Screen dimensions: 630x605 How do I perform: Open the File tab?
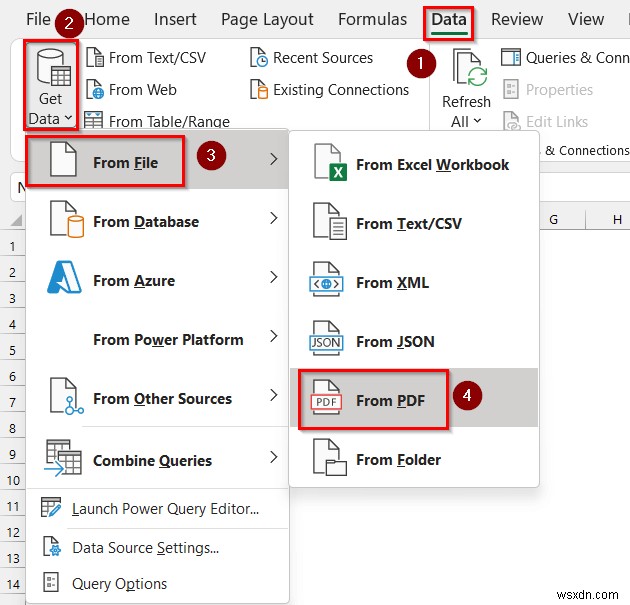click(x=38, y=19)
